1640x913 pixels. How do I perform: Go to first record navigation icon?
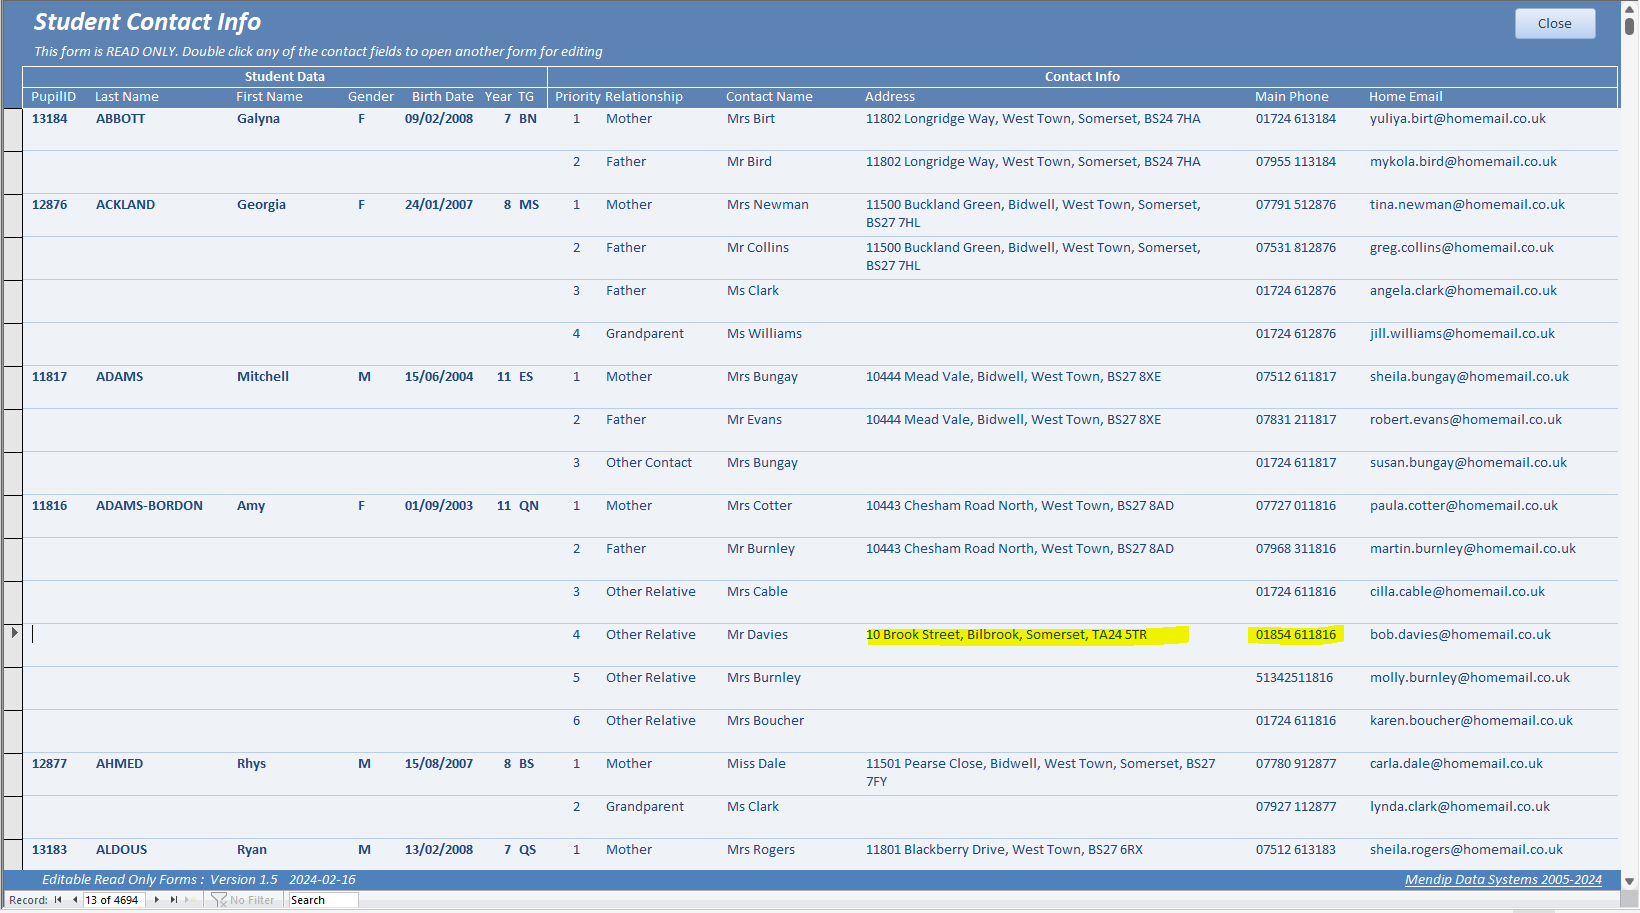(x=58, y=900)
